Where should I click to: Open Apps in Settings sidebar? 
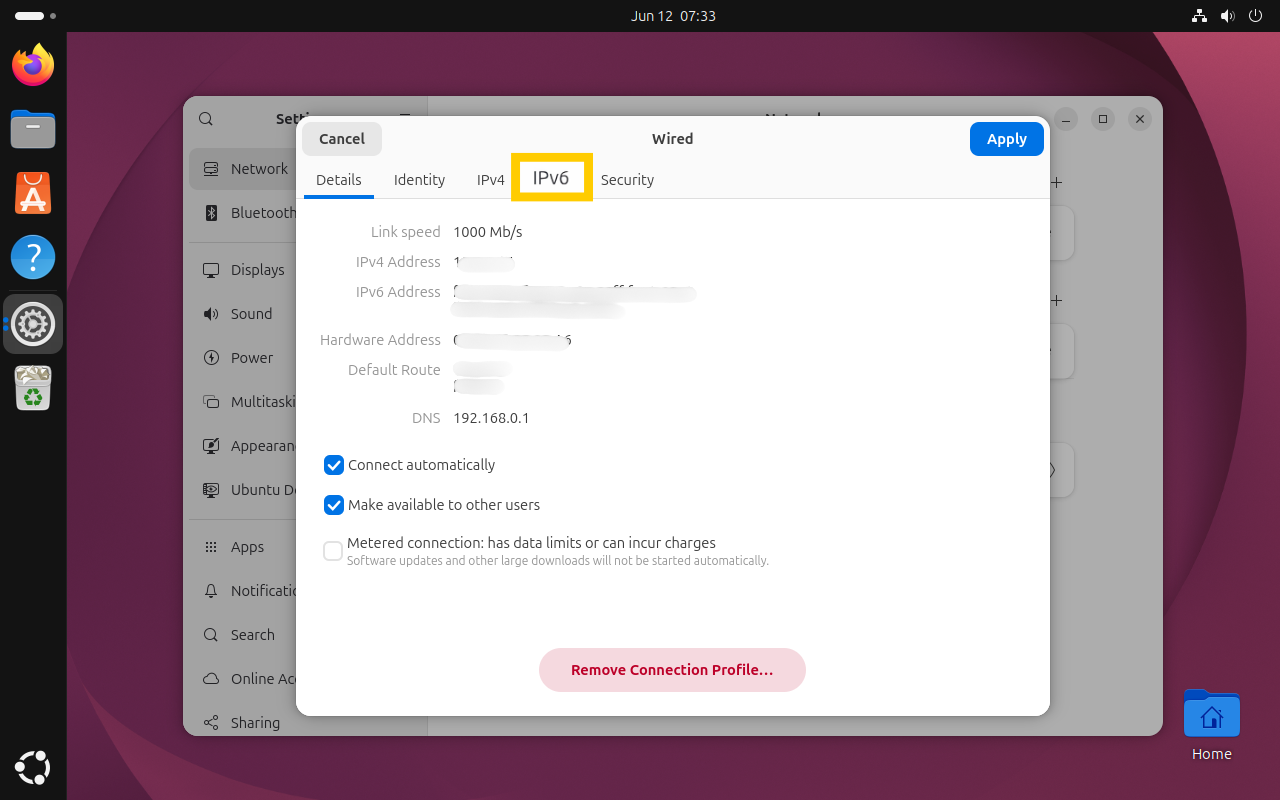point(243,547)
